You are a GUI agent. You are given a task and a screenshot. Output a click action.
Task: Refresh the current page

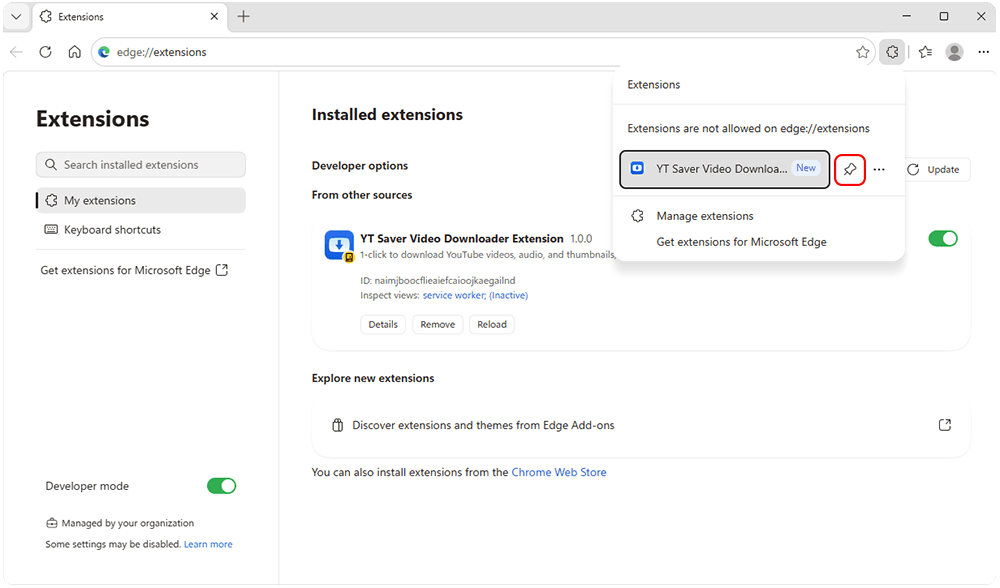[x=45, y=52]
